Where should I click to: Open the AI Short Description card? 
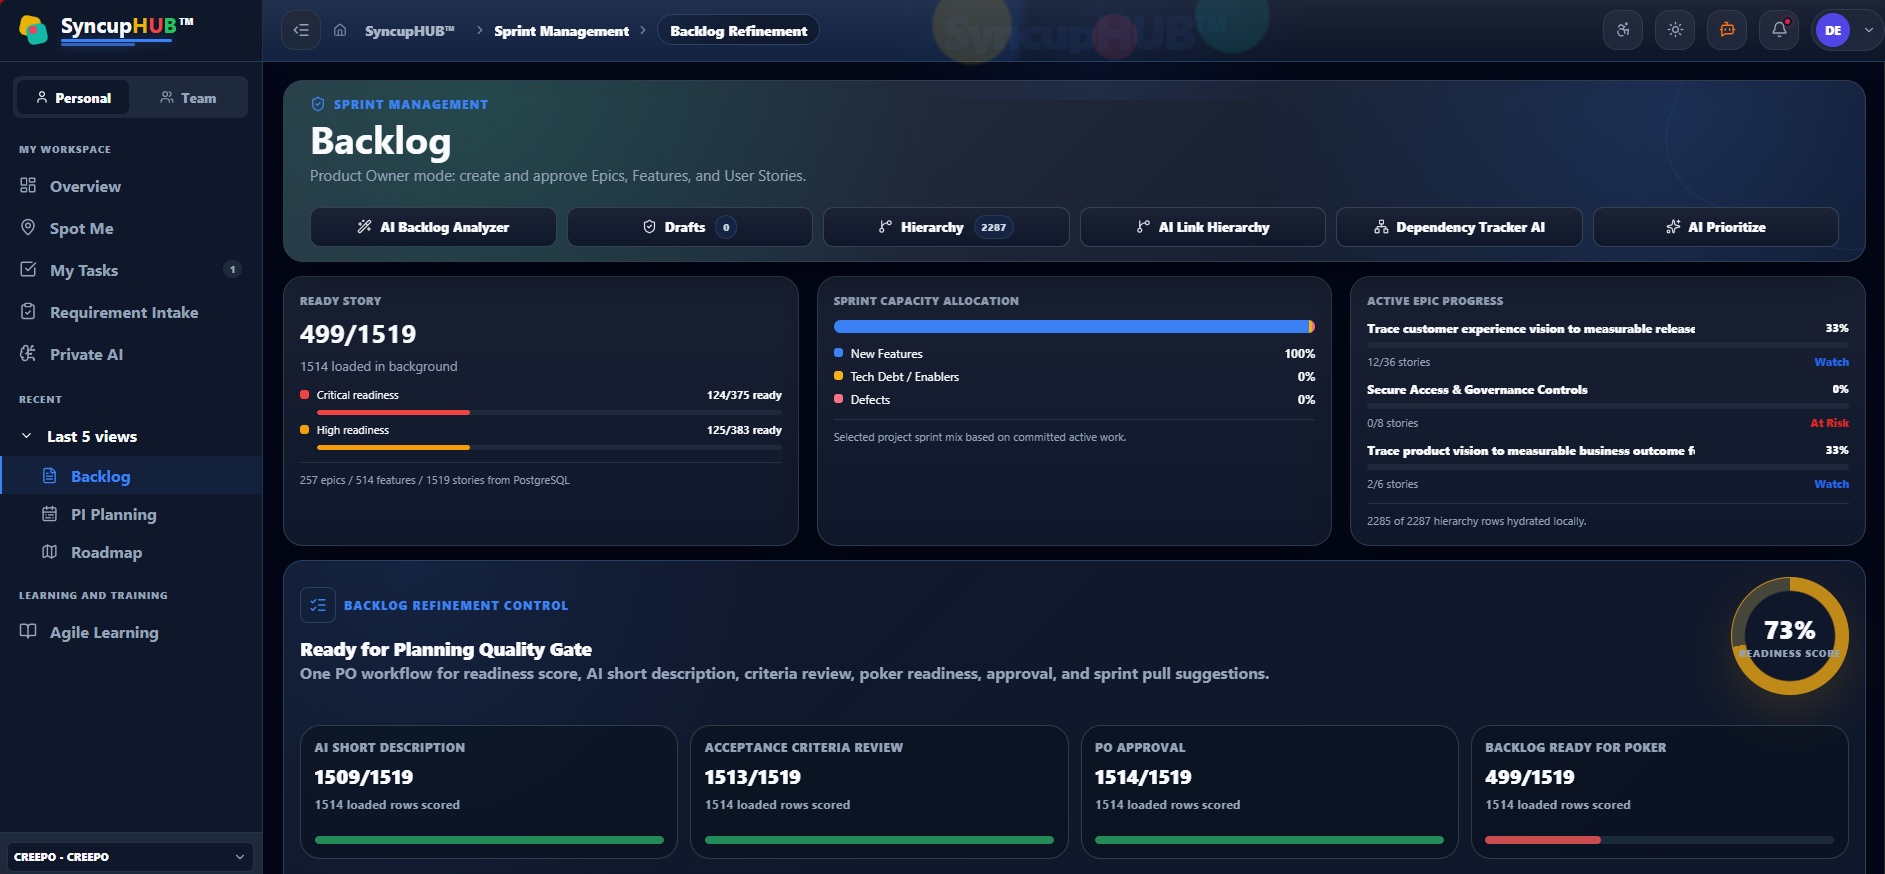click(x=489, y=792)
